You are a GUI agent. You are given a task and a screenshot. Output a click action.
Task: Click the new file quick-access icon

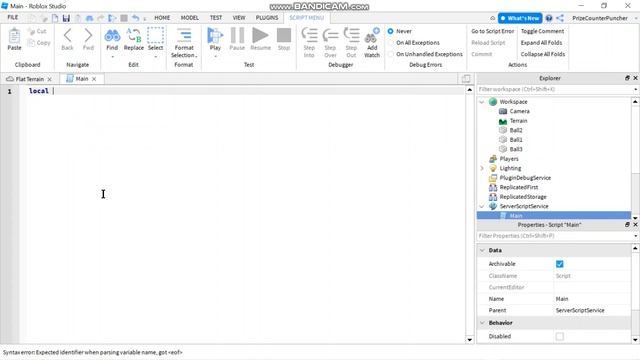point(55,18)
